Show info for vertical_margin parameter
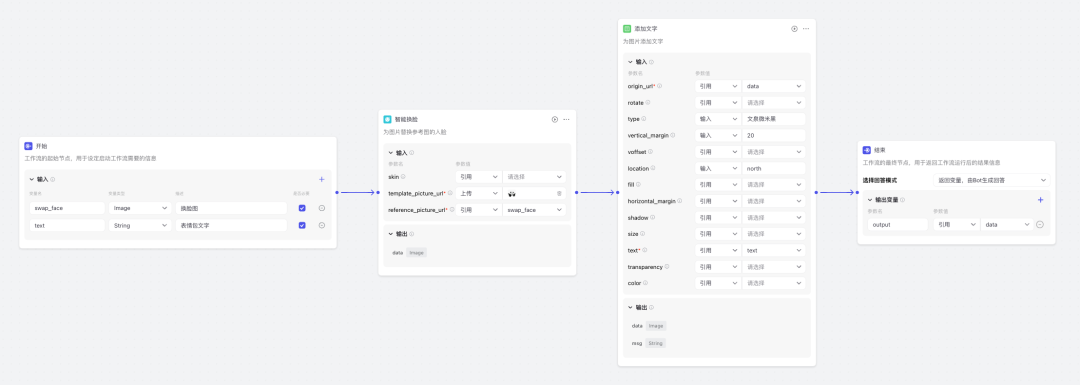 point(673,136)
